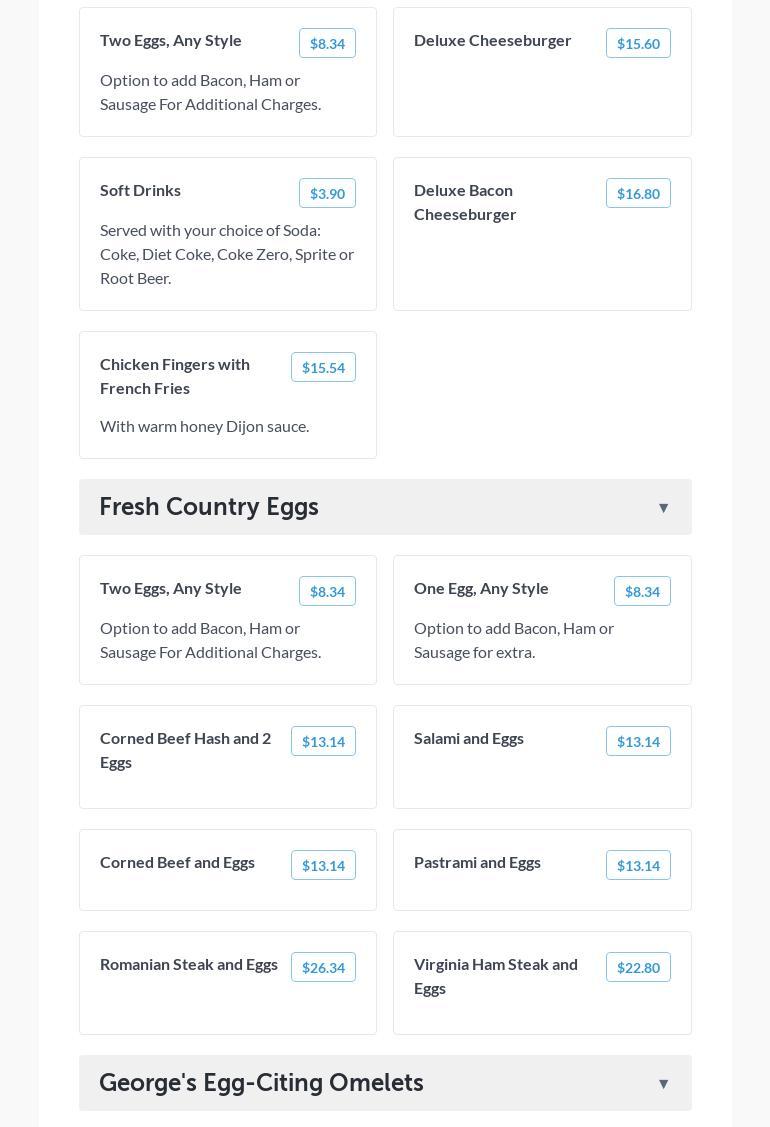Click the Fresh Country Eggs heading text
The height and width of the screenshot is (1127, 770).
coord(209,507)
